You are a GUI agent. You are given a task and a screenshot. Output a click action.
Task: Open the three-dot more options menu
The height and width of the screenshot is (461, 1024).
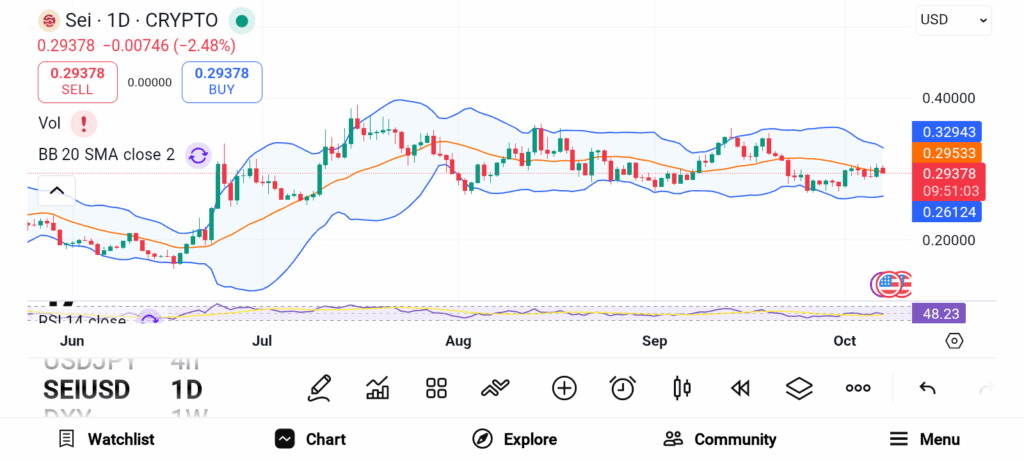point(858,388)
